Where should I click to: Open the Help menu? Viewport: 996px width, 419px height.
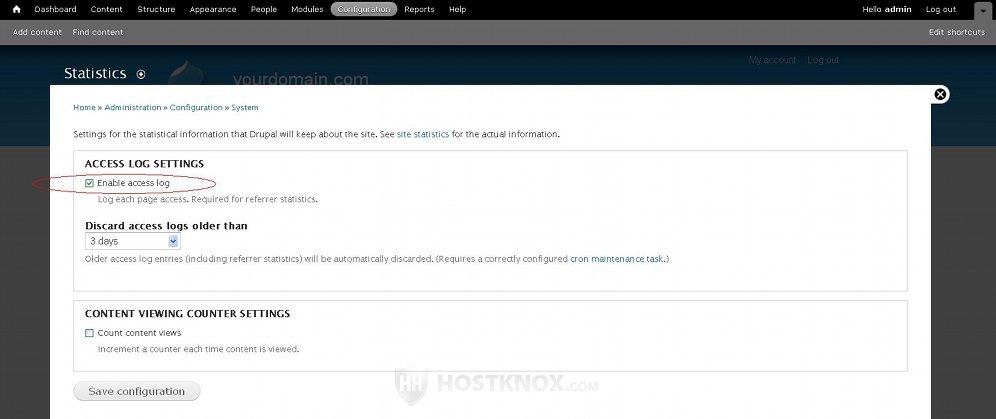pyautogui.click(x=457, y=10)
